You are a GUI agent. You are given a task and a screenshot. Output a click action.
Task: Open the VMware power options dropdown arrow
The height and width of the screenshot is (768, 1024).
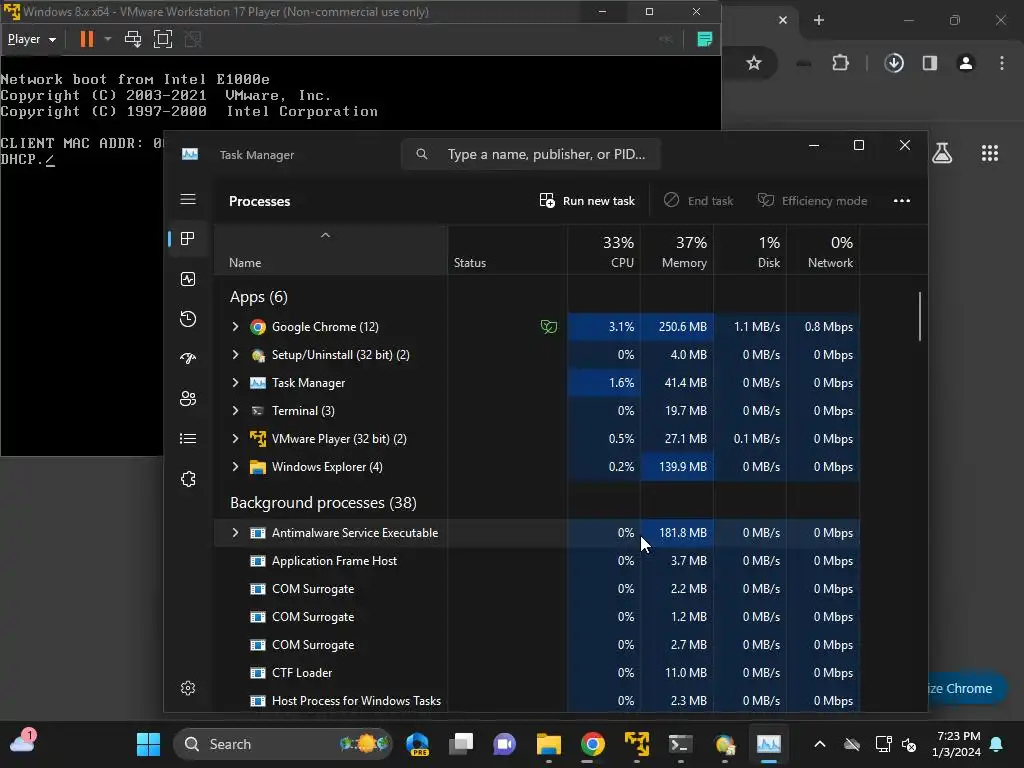108,39
